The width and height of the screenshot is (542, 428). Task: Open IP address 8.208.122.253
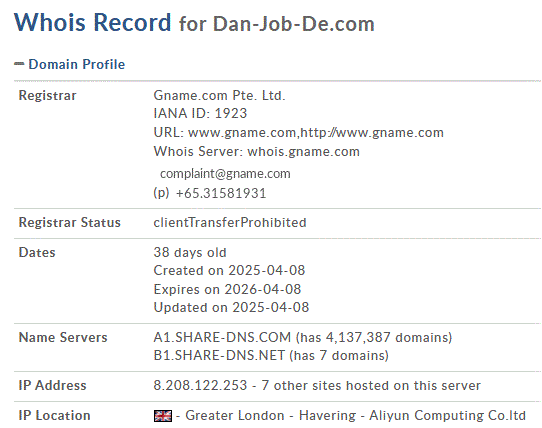[x=200, y=385]
